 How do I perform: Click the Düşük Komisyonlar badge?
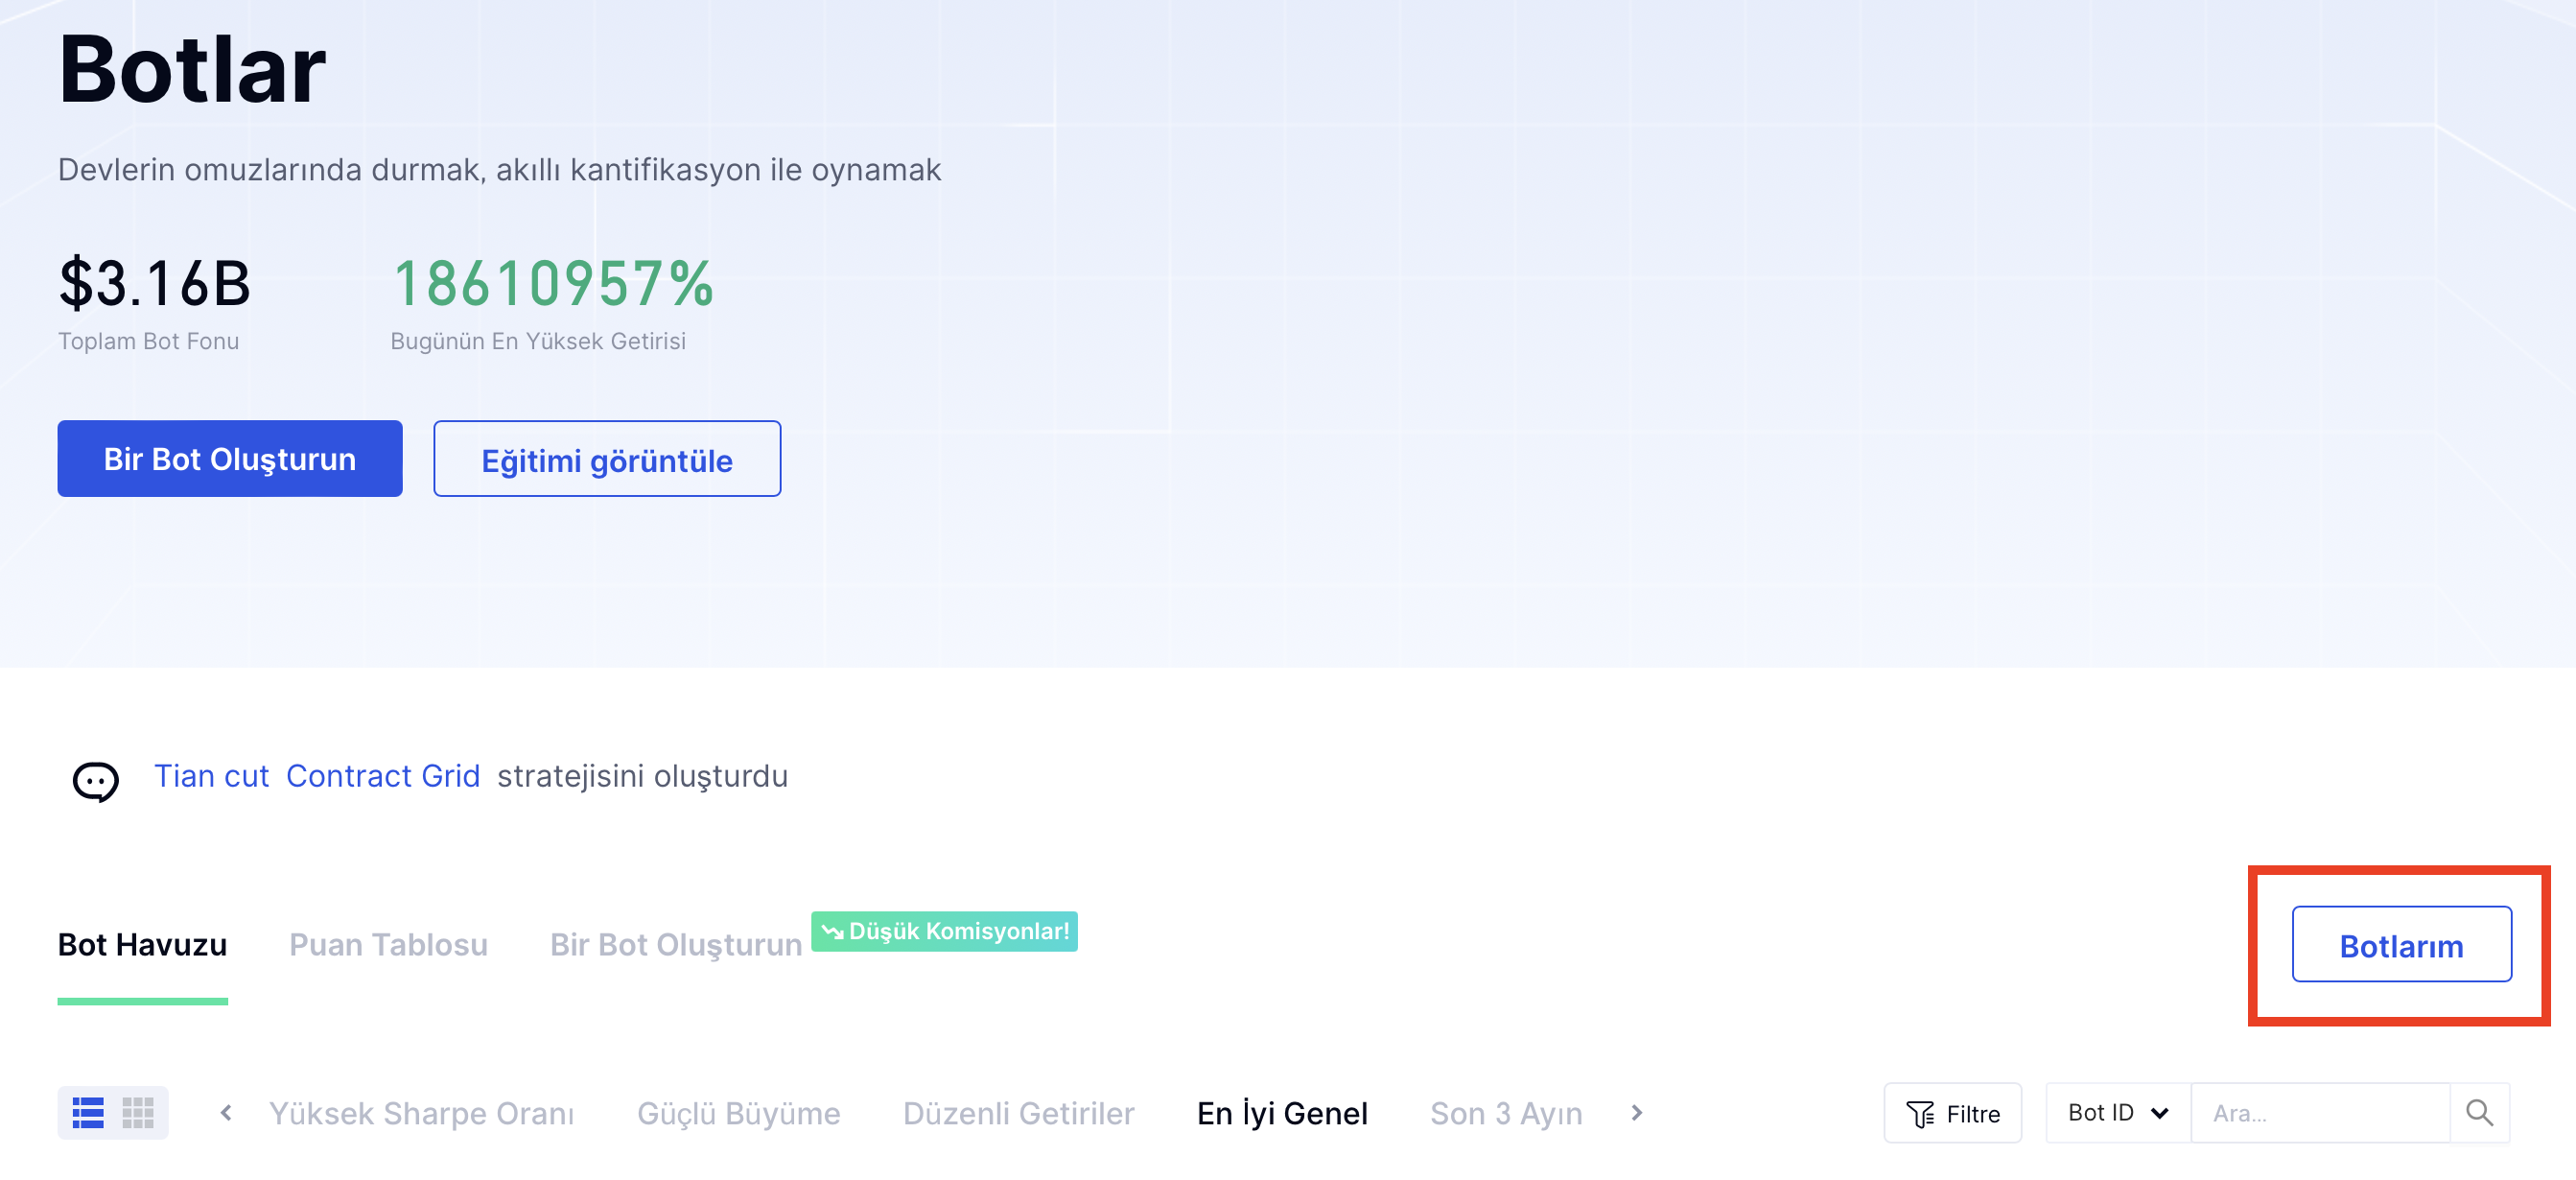[944, 931]
